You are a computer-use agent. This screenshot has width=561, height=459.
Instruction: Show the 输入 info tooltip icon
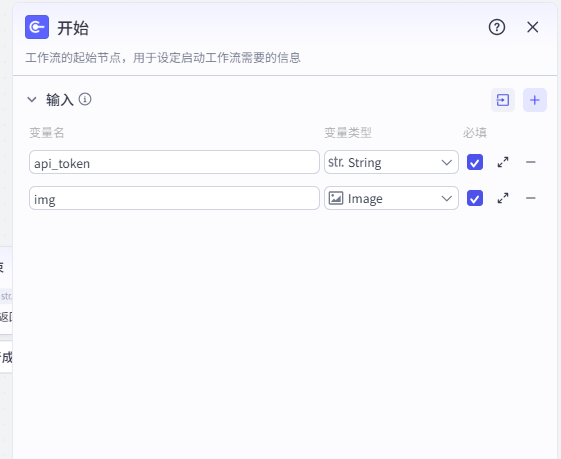point(85,99)
